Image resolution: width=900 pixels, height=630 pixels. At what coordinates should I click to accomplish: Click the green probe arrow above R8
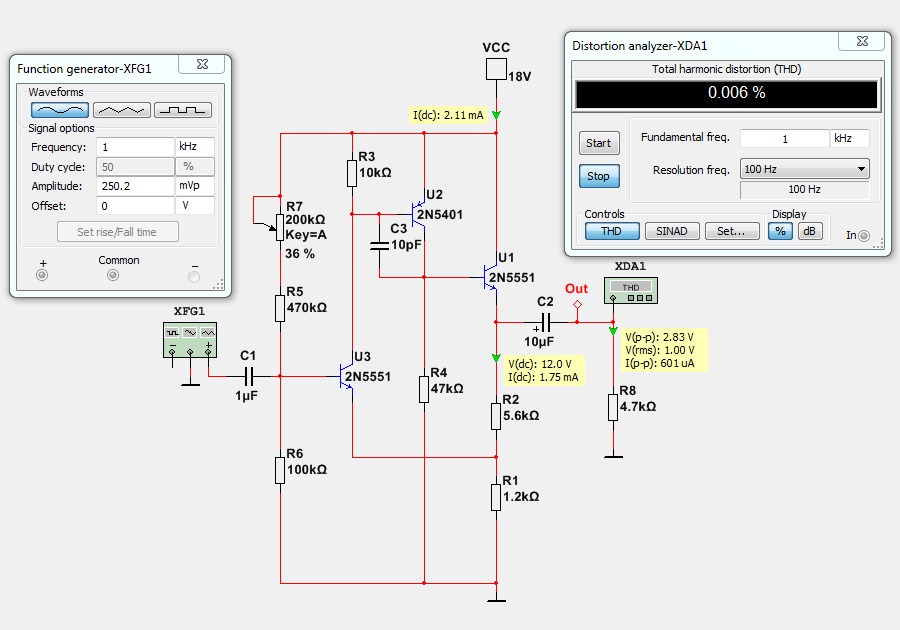[x=614, y=331]
